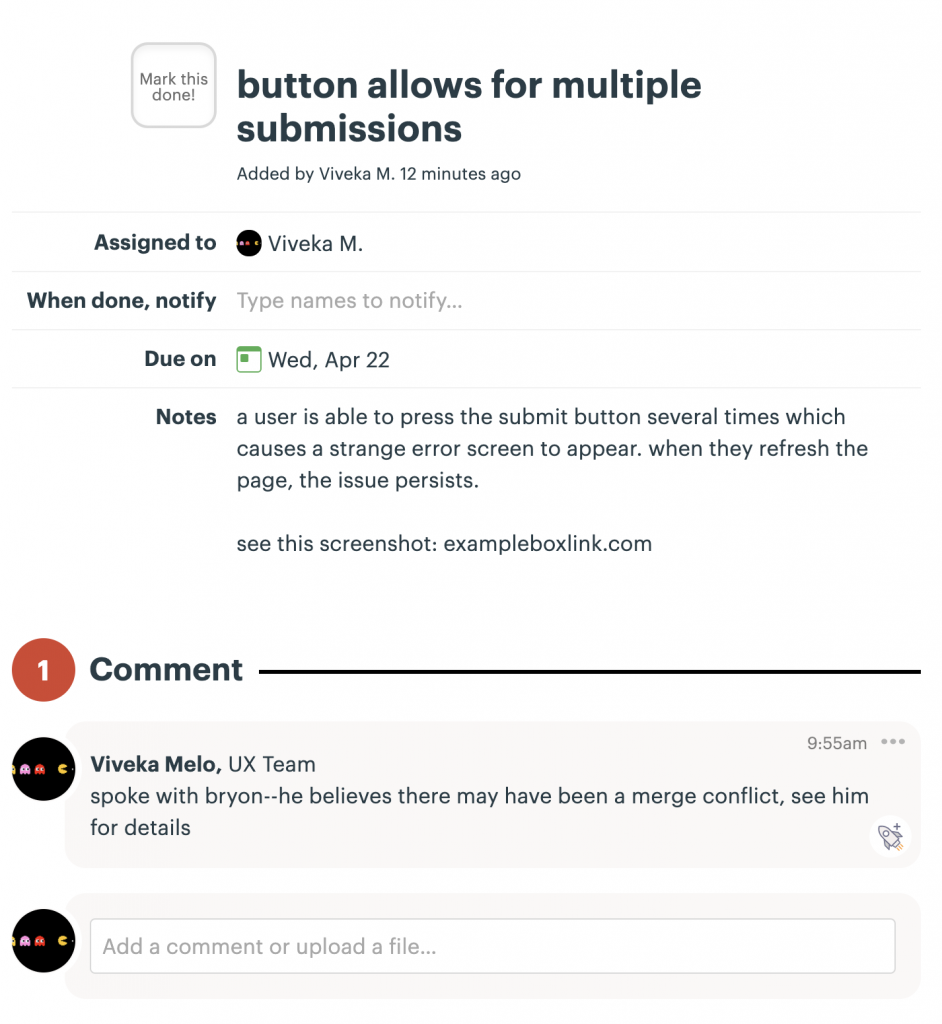
Task: Open the exampleboxlink.com screenshot link
Action: point(547,543)
